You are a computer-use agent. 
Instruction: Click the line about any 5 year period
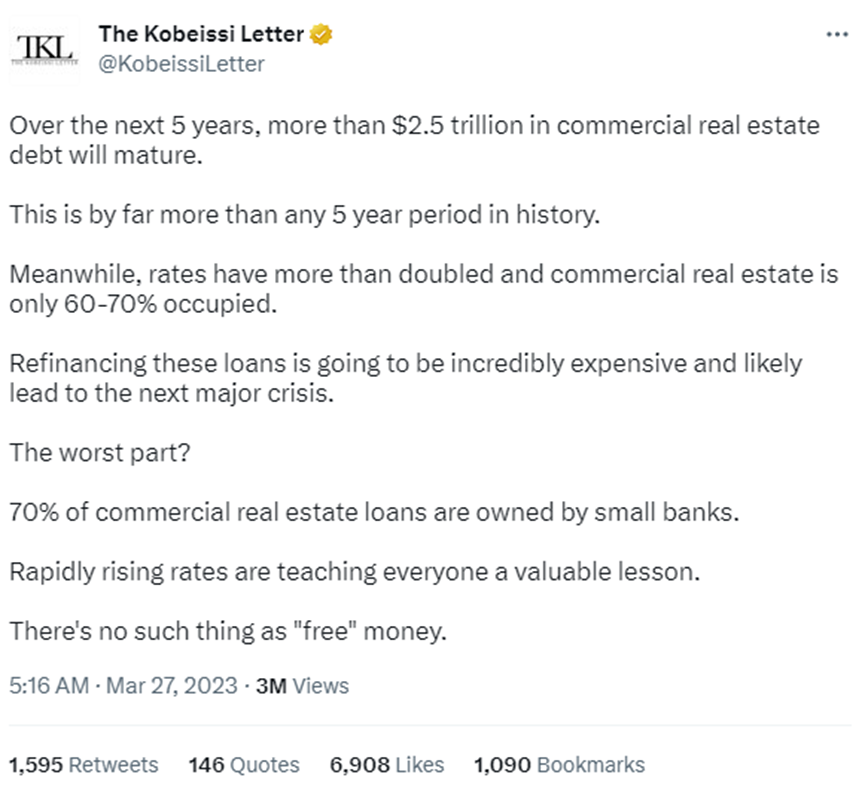(x=304, y=216)
